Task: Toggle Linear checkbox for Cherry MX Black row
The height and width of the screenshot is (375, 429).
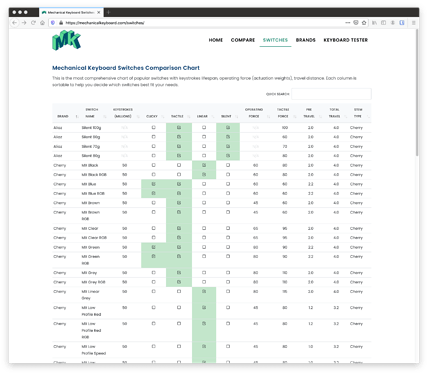Action: click(204, 165)
